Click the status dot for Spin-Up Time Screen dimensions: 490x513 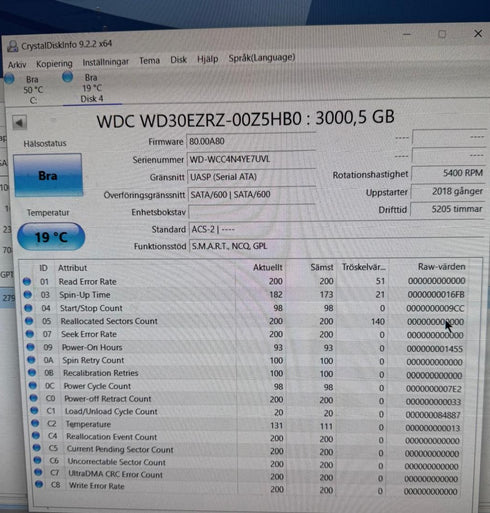28,295
